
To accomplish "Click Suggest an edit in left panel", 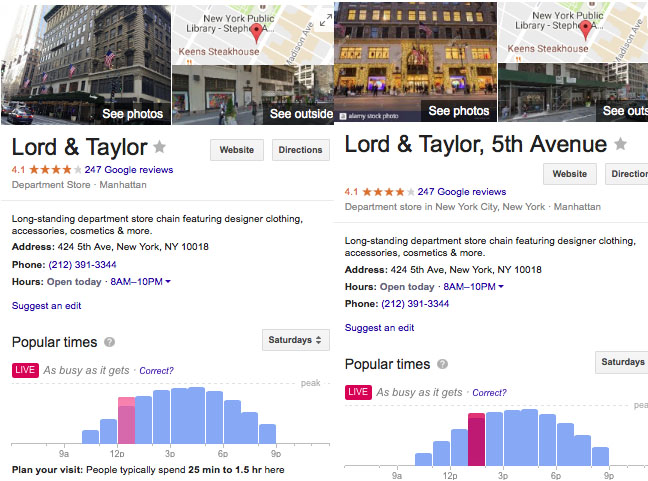I will coord(46,306).
